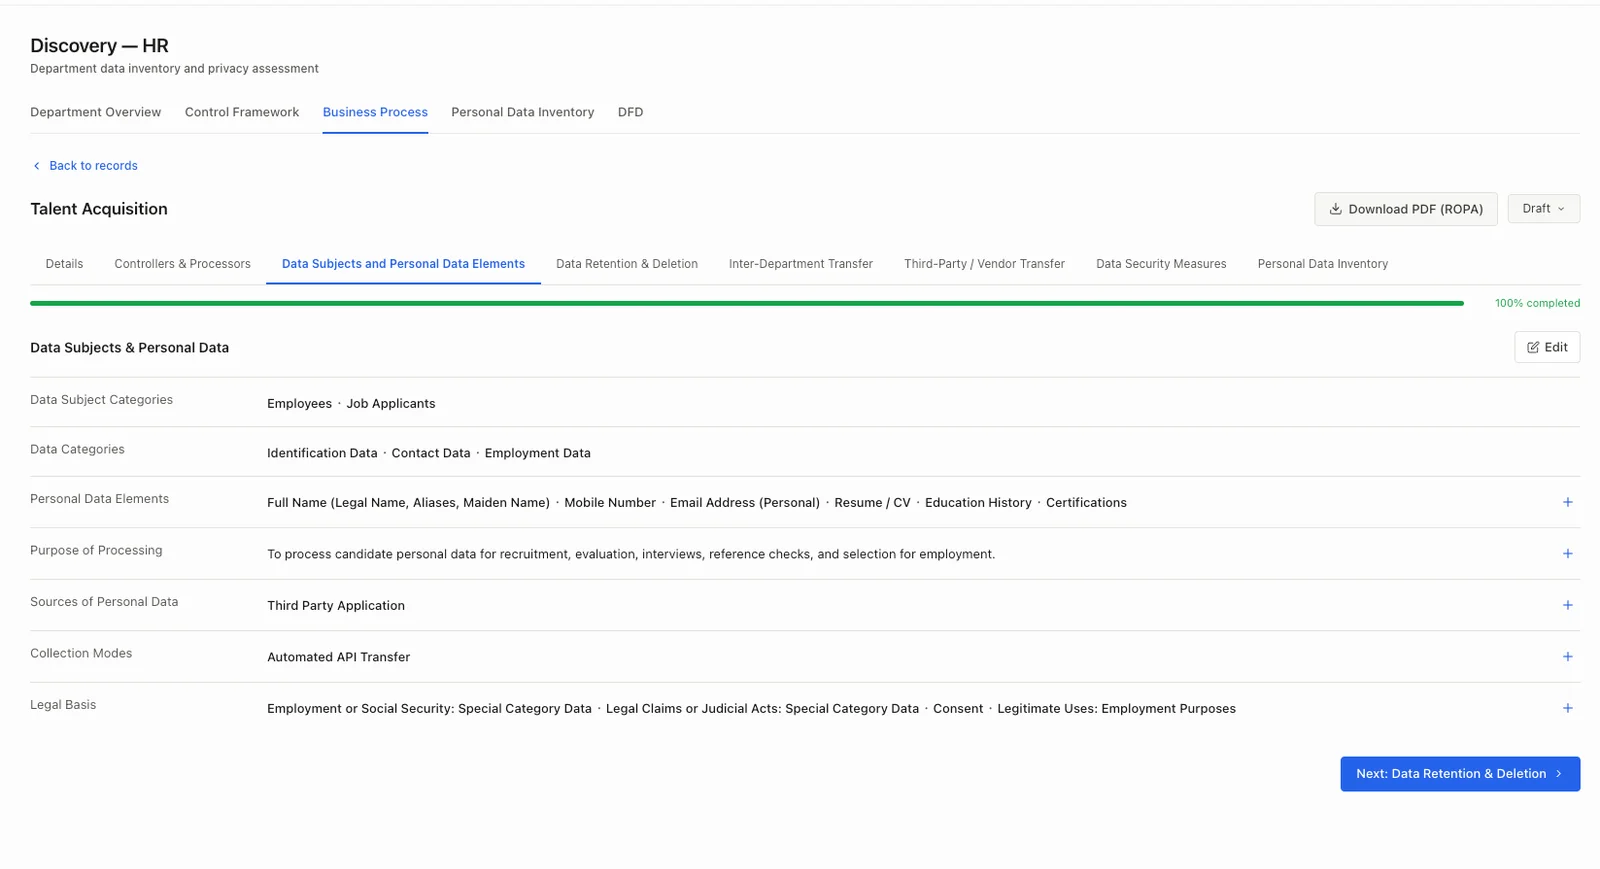1600x869 pixels.
Task: Click 'Legitimate Uses: Employment Purposes' legal basis
Action: click(1116, 708)
